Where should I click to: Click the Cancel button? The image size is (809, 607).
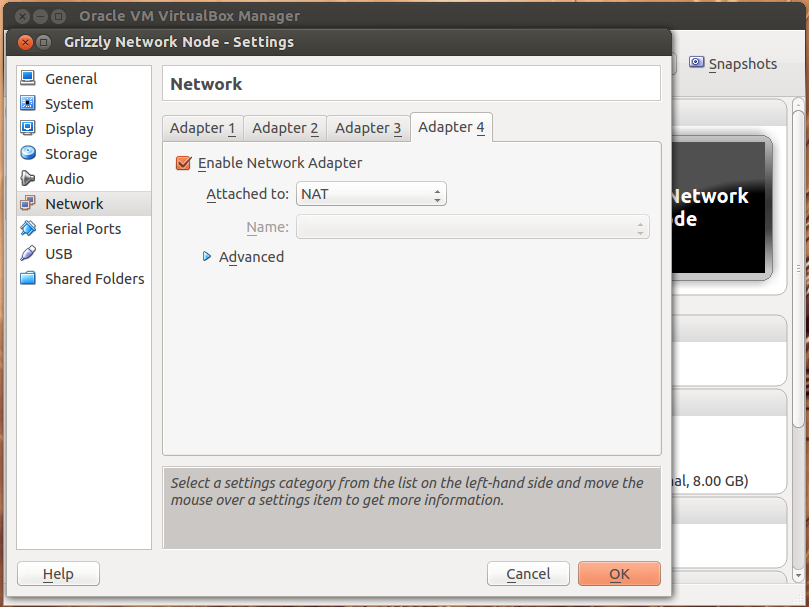click(528, 574)
